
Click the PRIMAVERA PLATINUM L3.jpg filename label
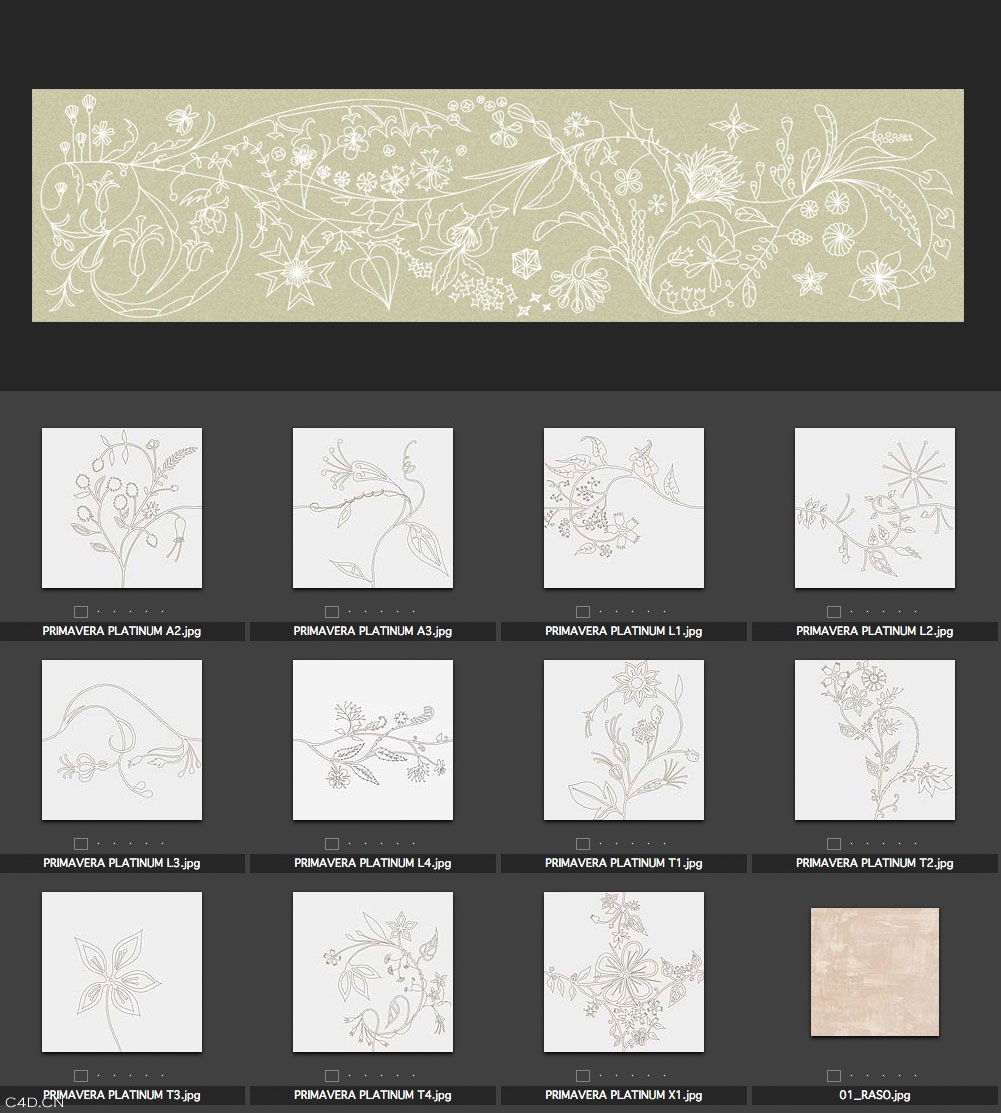pyautogui.click(x=122, y=863)
